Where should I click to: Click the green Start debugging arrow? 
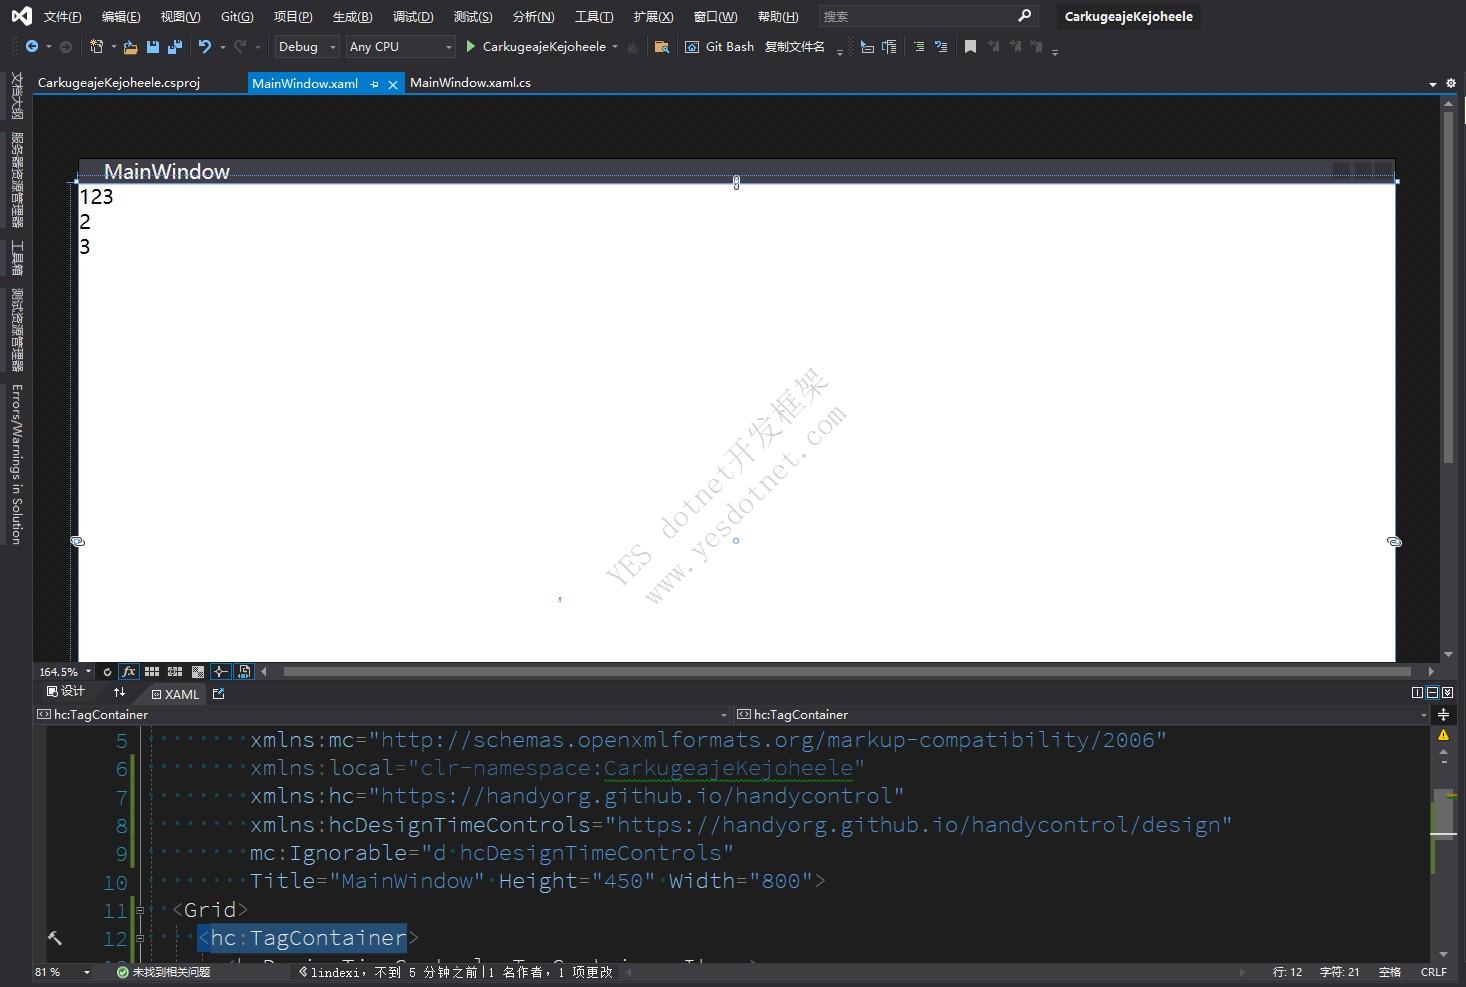470,47
